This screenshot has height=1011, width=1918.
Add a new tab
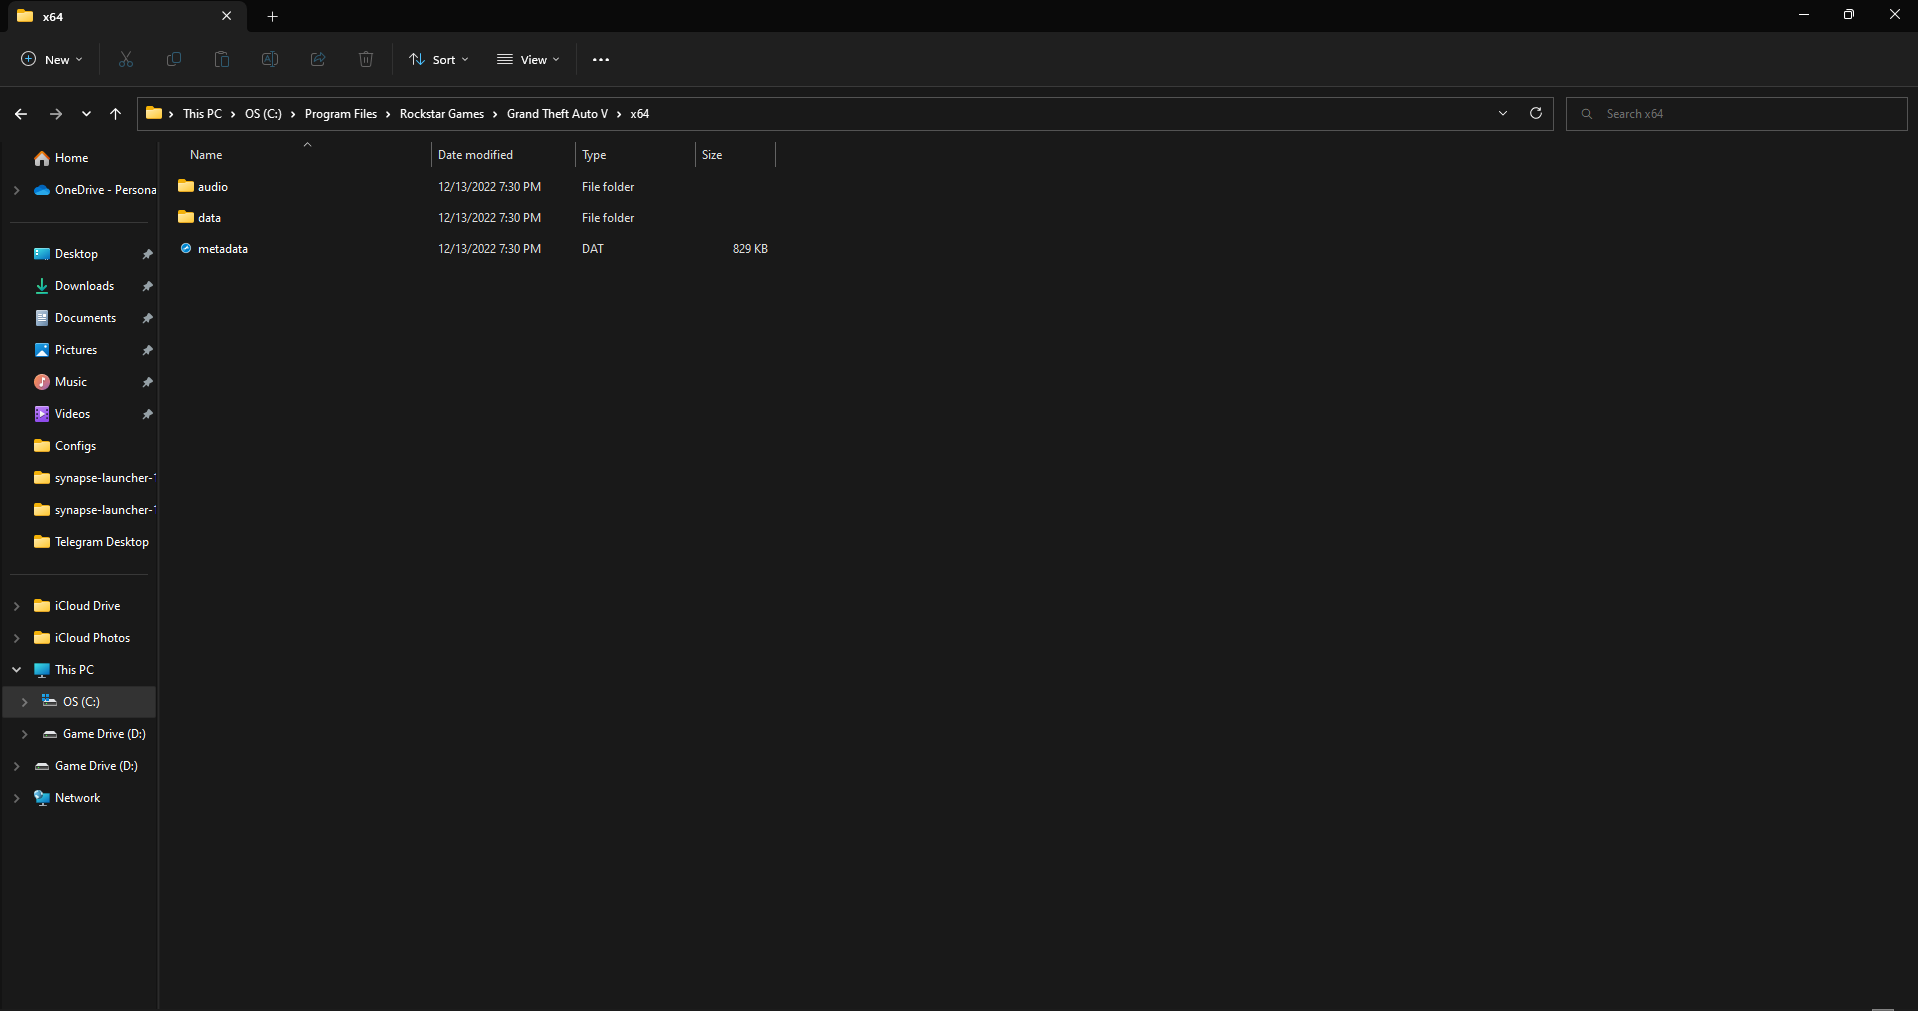tap(273, 16)
